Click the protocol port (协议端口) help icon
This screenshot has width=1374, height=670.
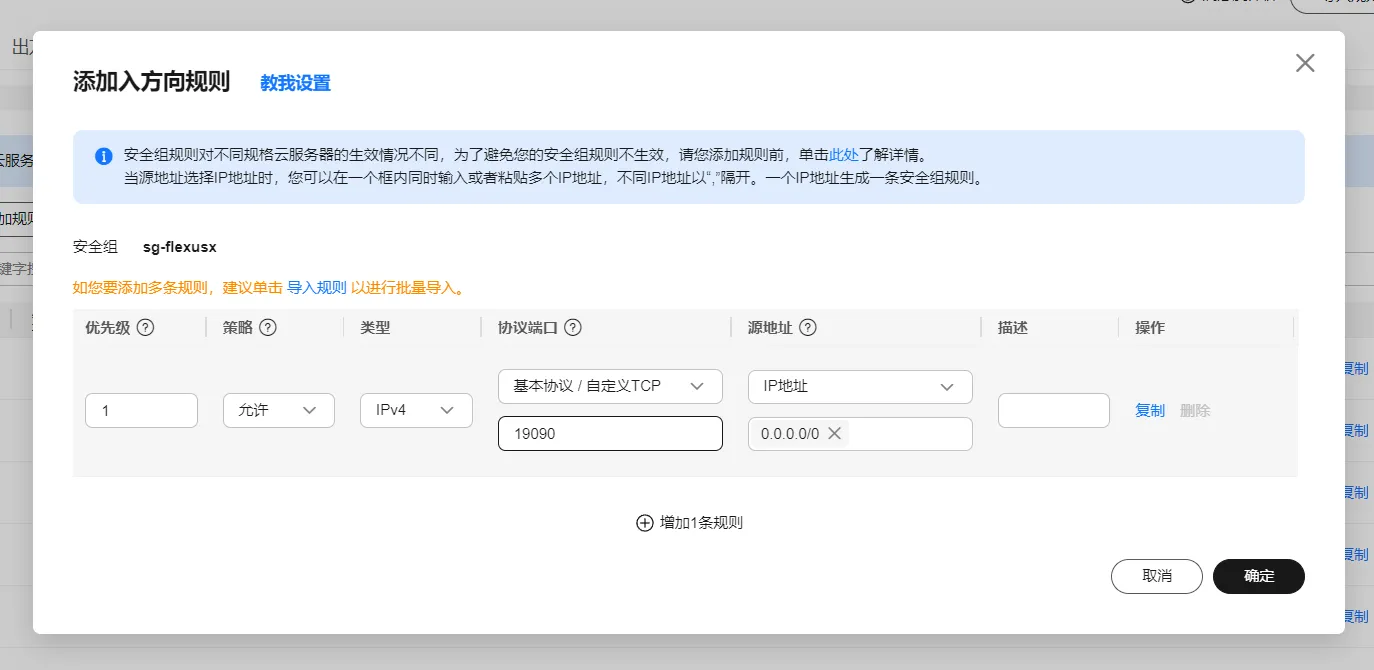573,328
